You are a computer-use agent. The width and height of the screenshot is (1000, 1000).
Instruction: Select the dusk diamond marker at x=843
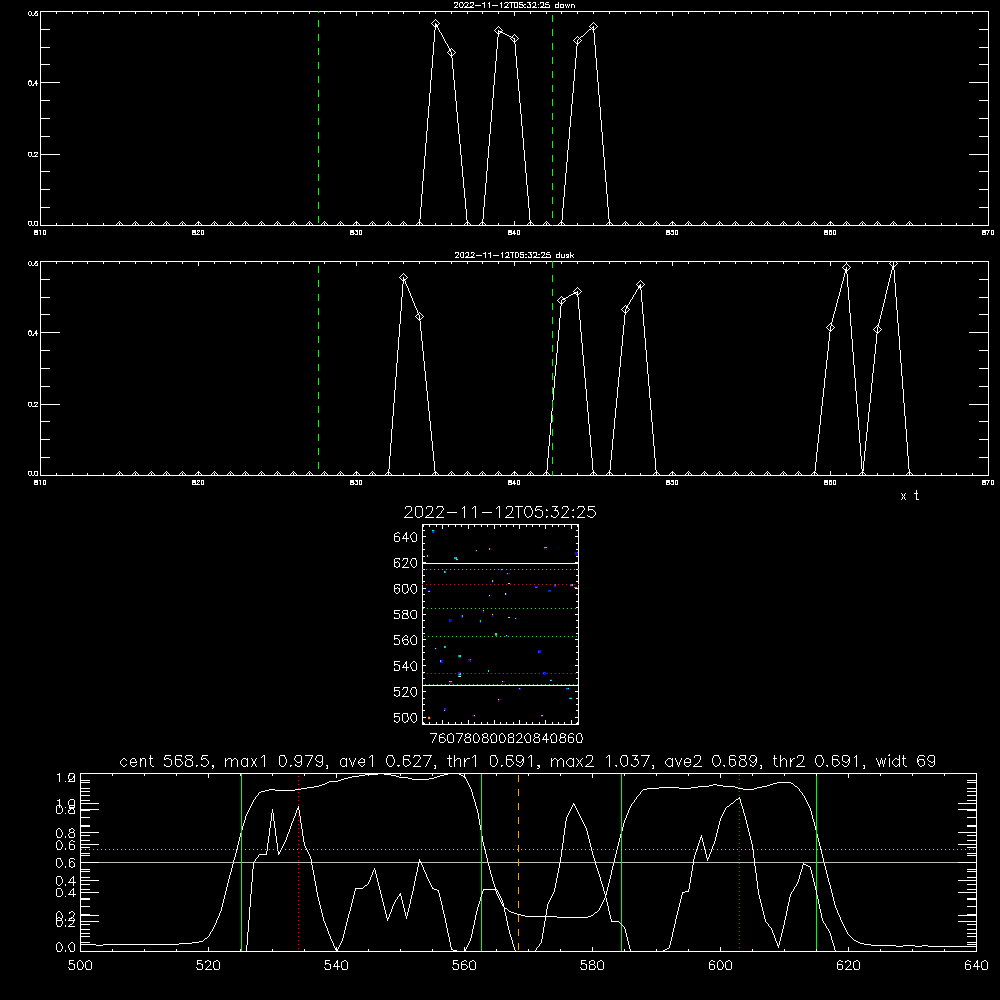coord(562,300)
